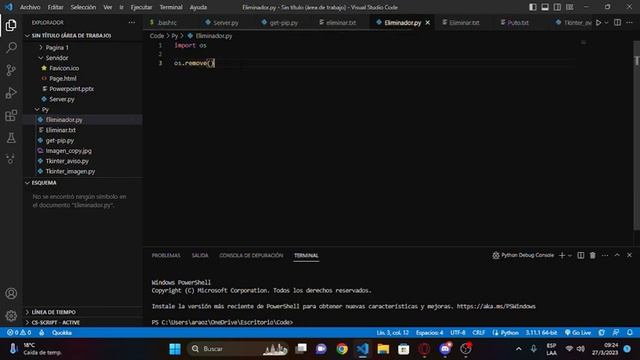The height and width of the screenshot is (360, 640).
Task: Click Go Live in status bar
Action: (x=578, y=333)
